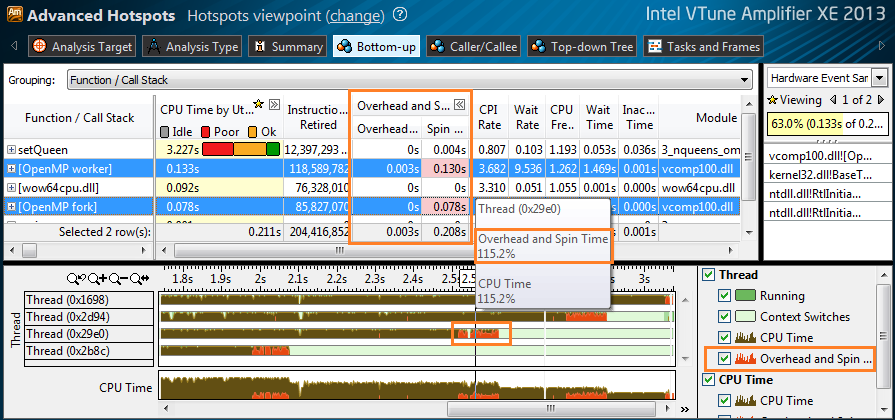Click the Context Switches legend swatch
Screen dimensions: 895x420
pyautogui.click(x=745, y=317)
